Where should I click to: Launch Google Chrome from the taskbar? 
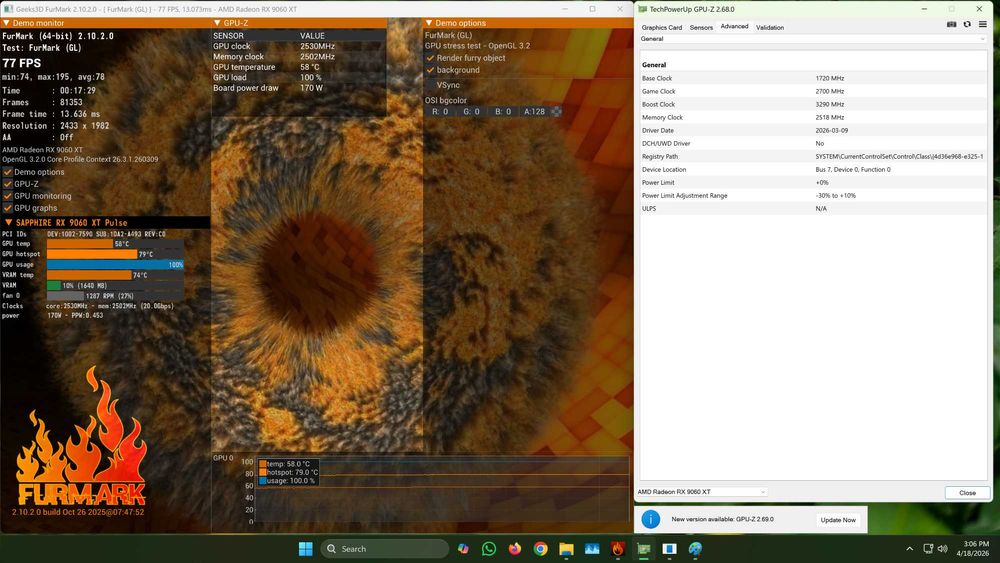coord(540,548)
